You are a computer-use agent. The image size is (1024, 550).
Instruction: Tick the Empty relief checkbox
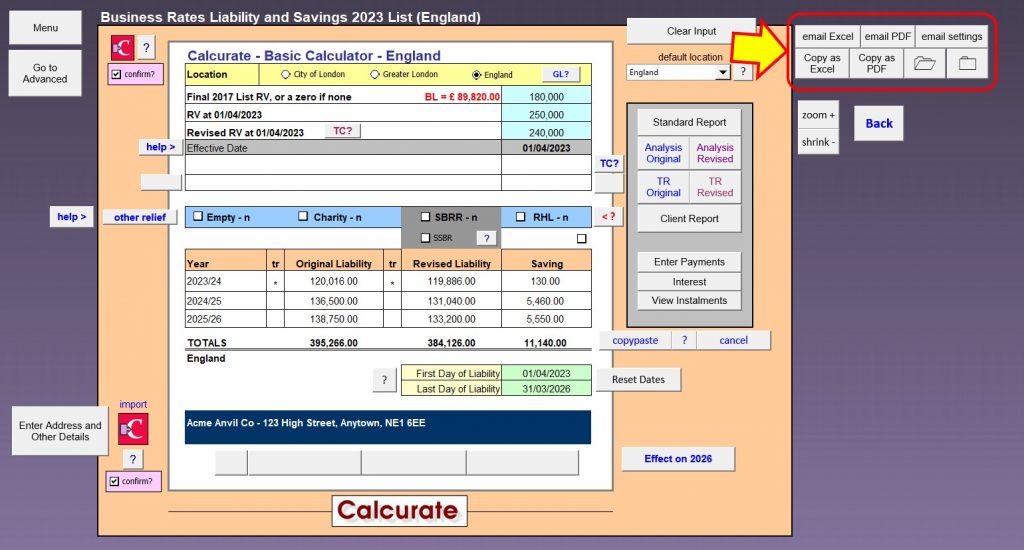(198, 216)
